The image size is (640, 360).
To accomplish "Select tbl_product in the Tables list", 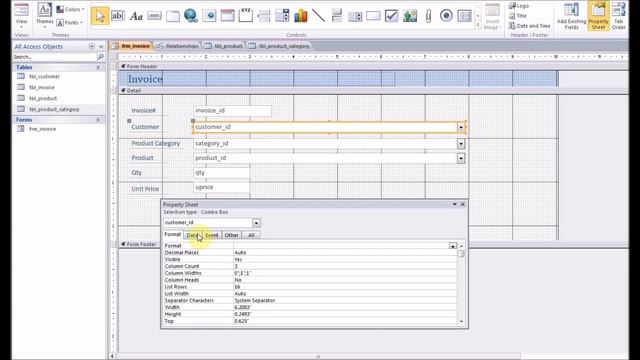I will pyautogui.click(x=43, y=98).
